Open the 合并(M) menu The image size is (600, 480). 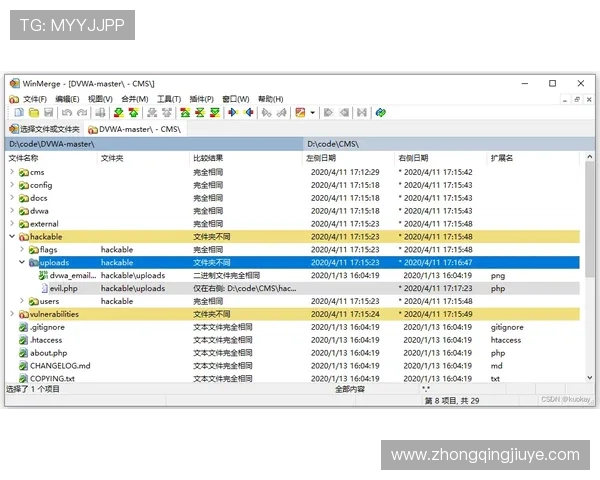pyautogui.click(x=135, y=99)
